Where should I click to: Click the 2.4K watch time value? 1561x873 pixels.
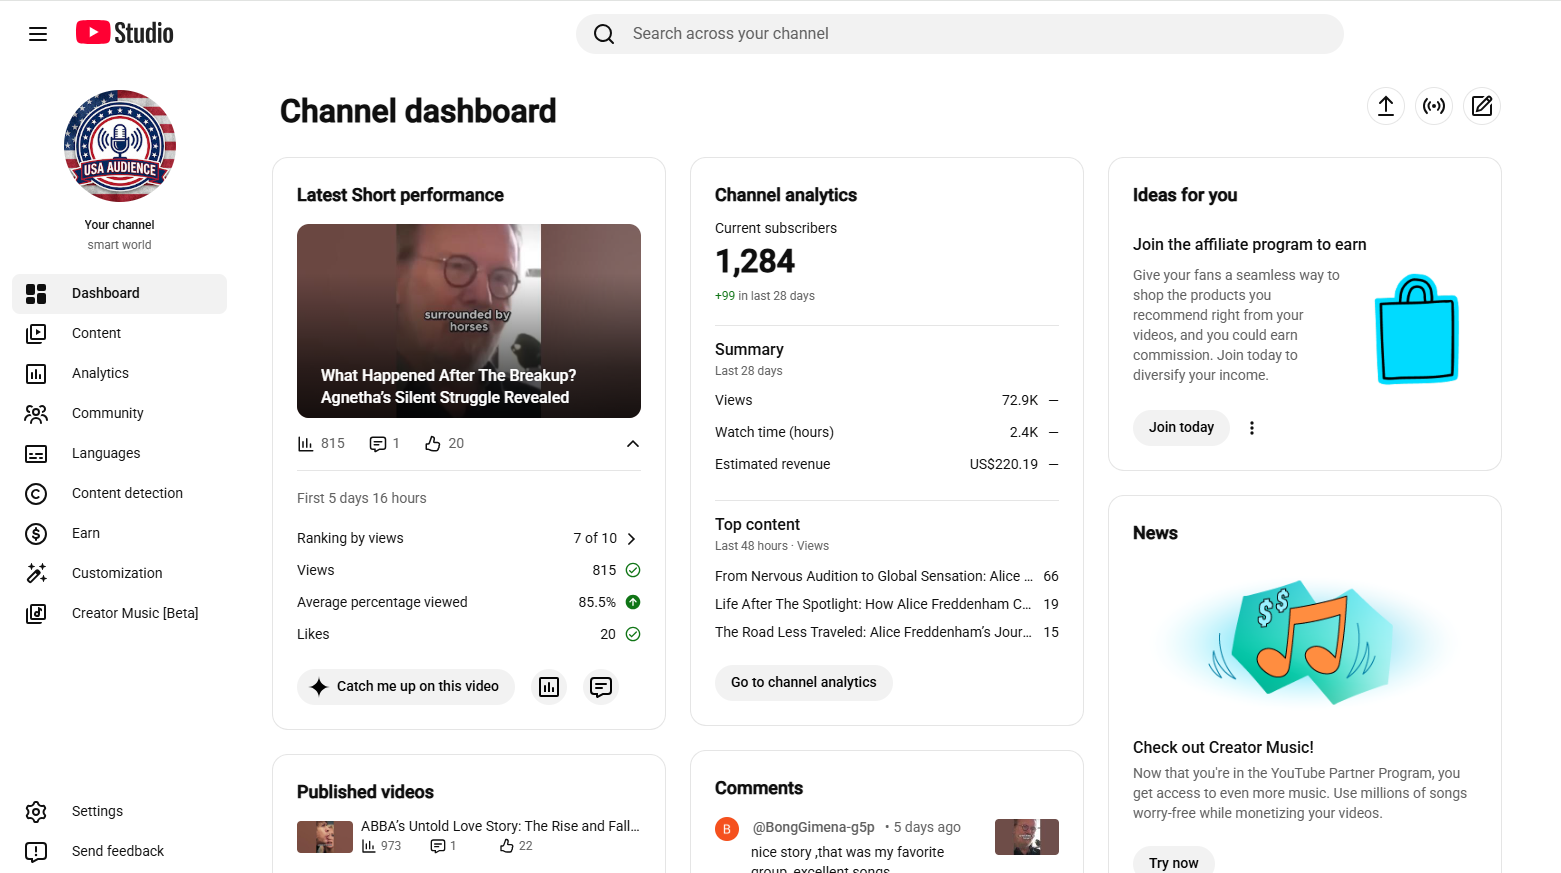click(1024, 433)
